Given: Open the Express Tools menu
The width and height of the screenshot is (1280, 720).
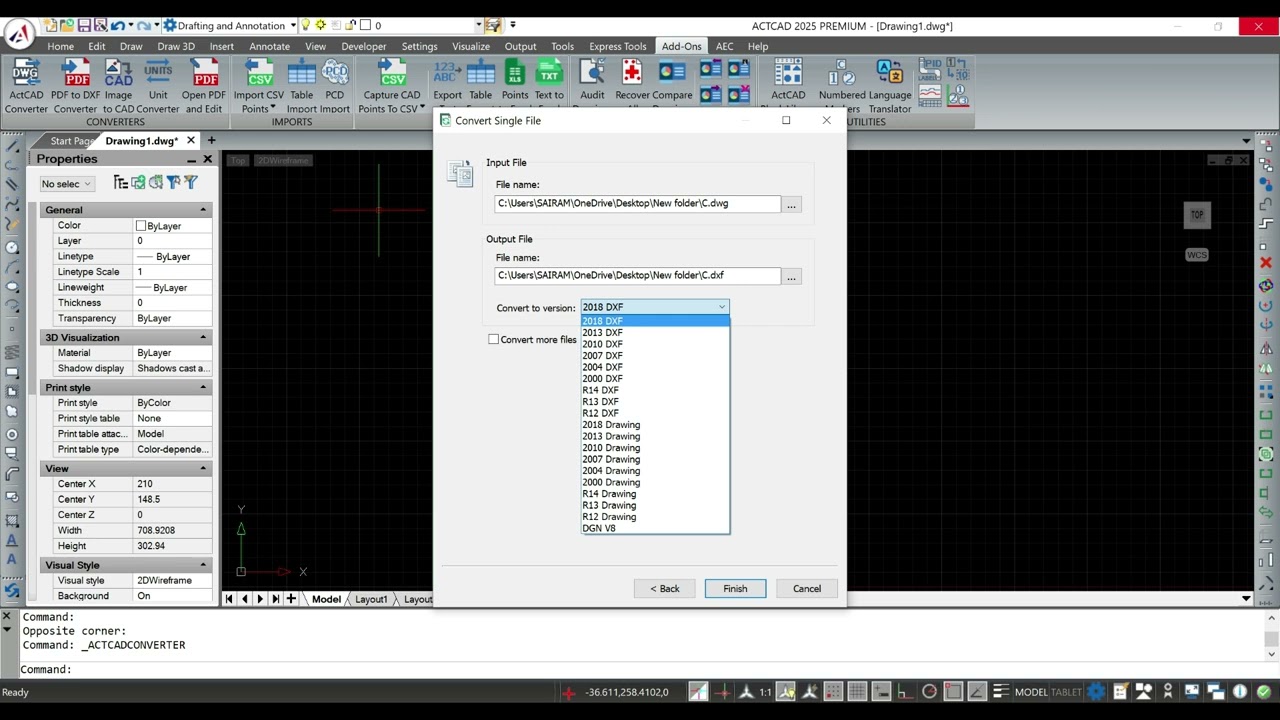Looking at the screenshot, I should (x=617, y=46).
